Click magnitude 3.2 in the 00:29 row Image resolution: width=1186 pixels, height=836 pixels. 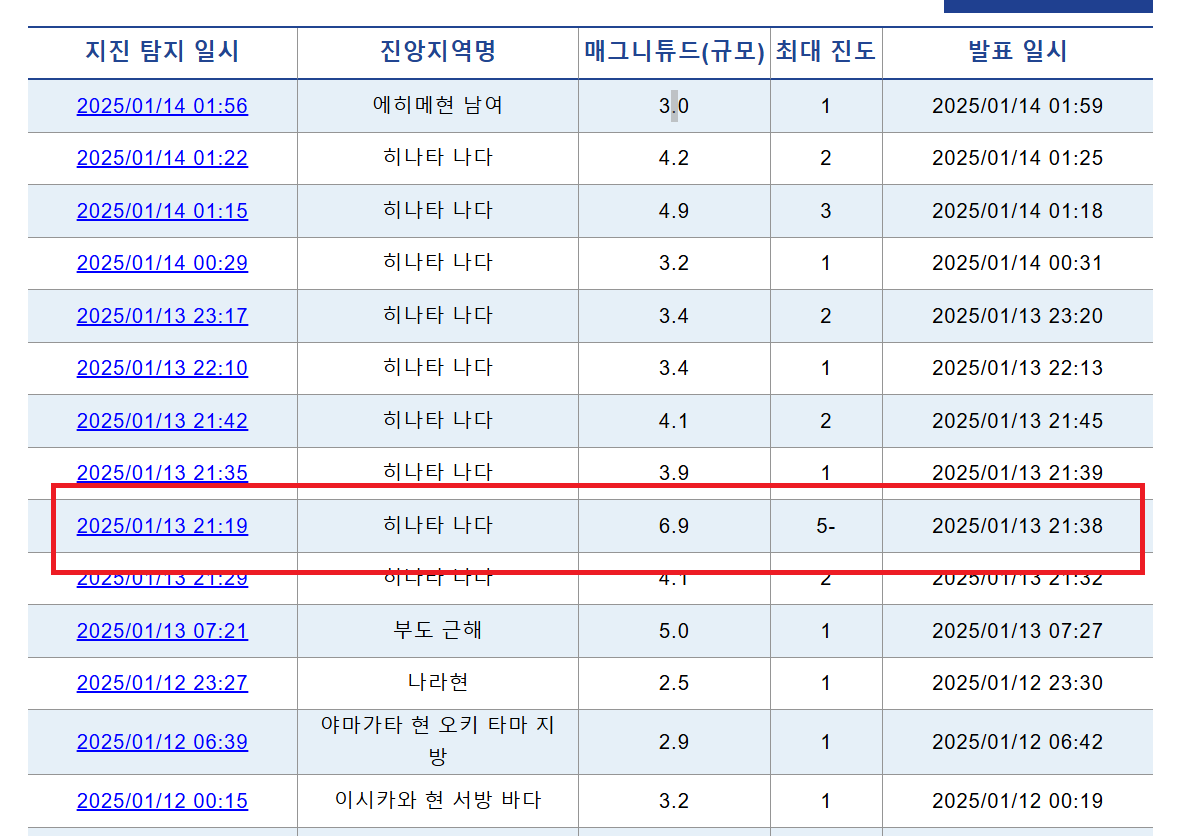pyautogui.click(x=674, y=263)
